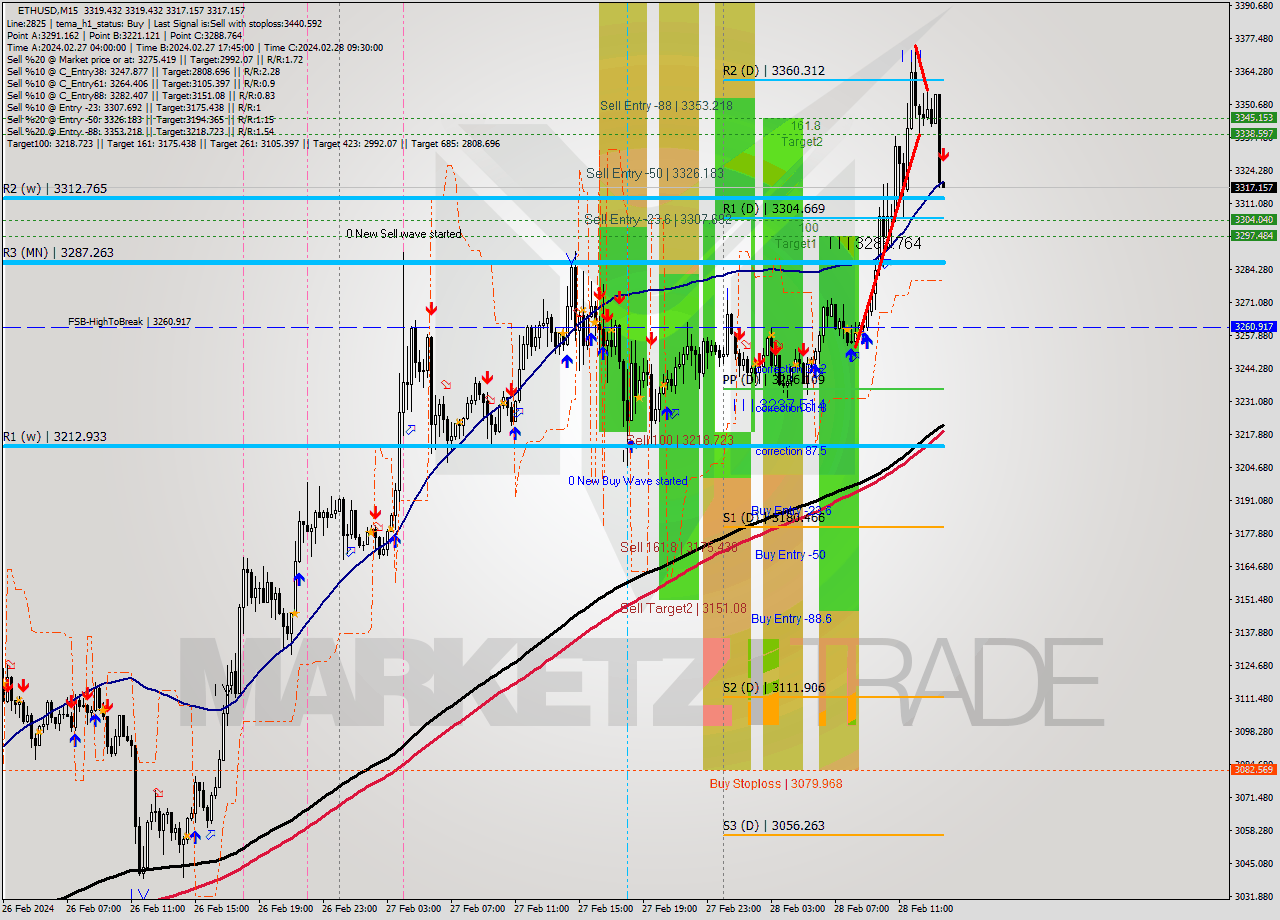Click the correction 87.5 label

[x=791, y=451]
